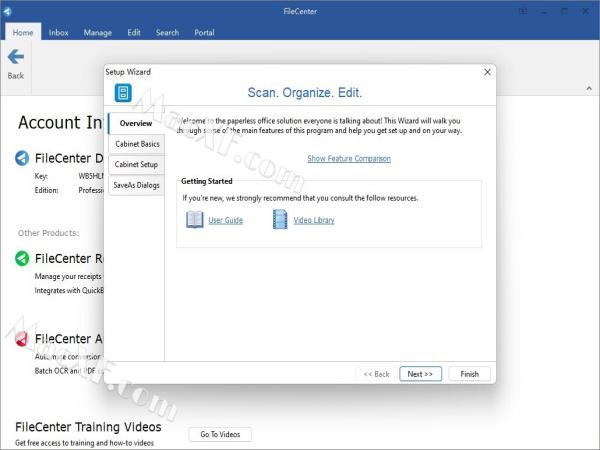Switch to the Home ribbon tab
This screenshot has height=450, width=600.
[23, 33]
